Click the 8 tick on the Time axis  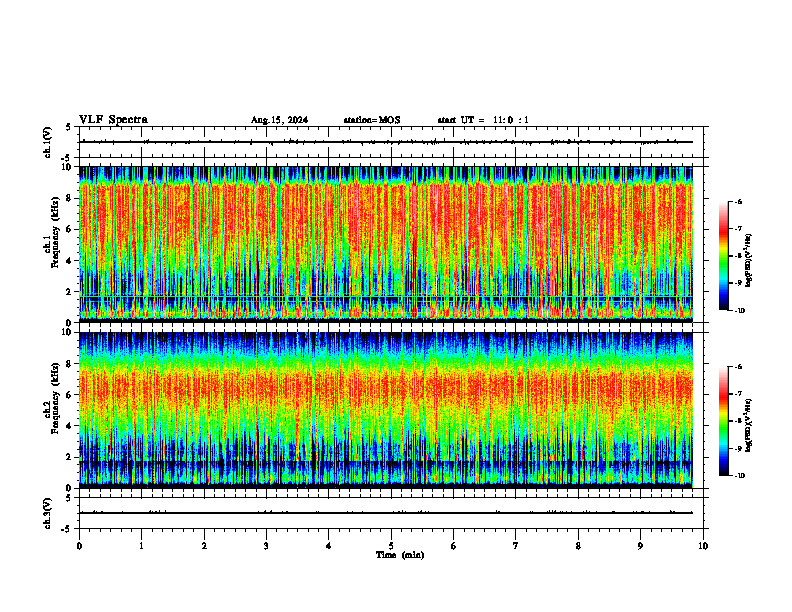(578, 546)
